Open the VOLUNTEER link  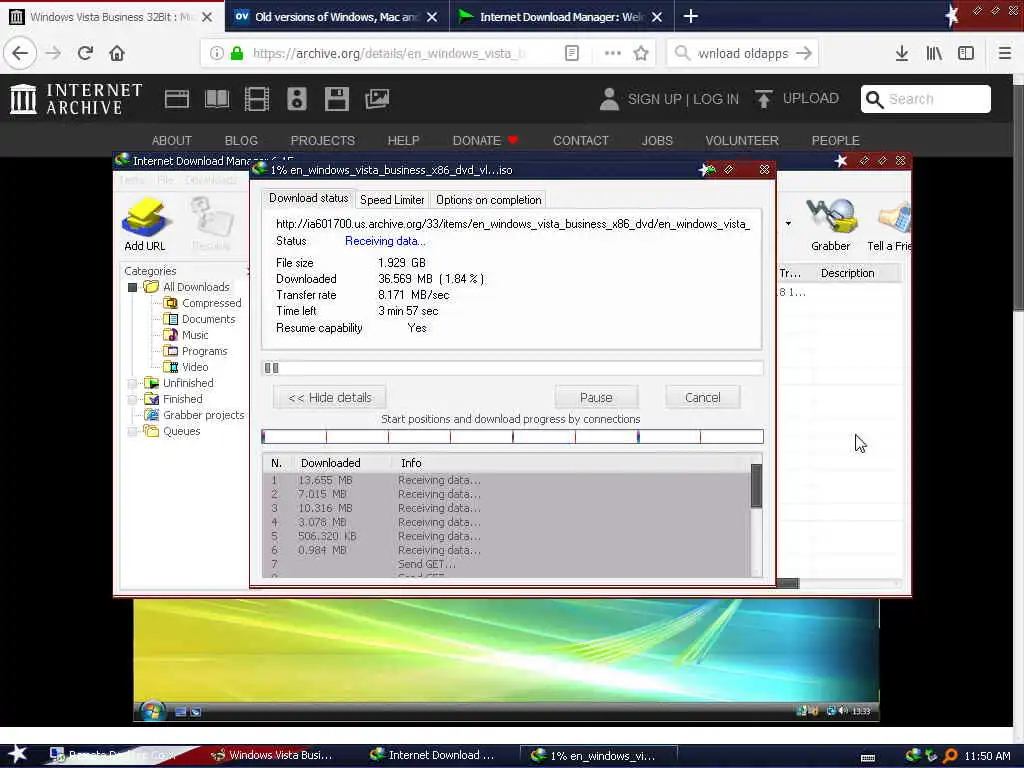coord(742,140)
